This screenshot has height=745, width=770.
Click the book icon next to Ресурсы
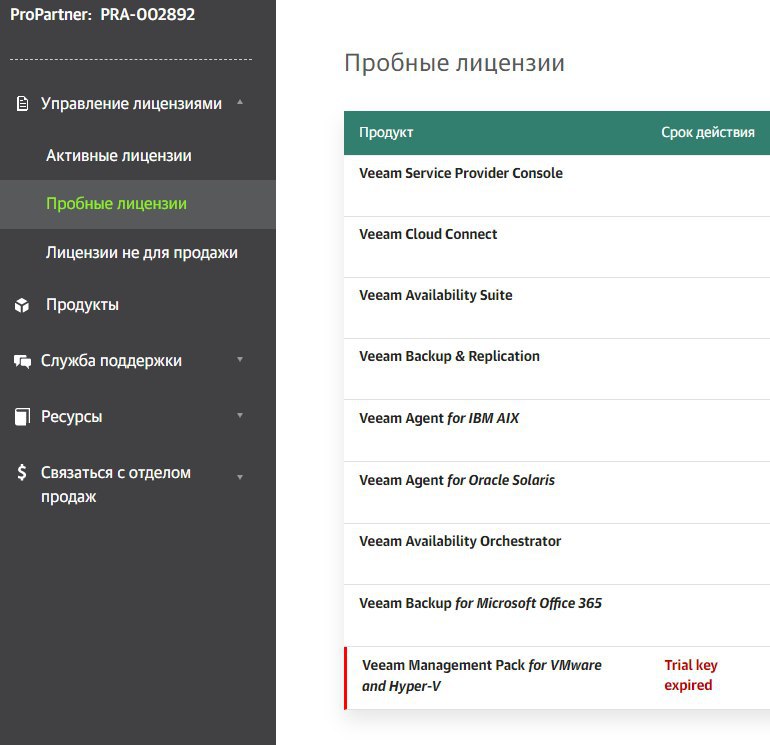tap(22, 416)
